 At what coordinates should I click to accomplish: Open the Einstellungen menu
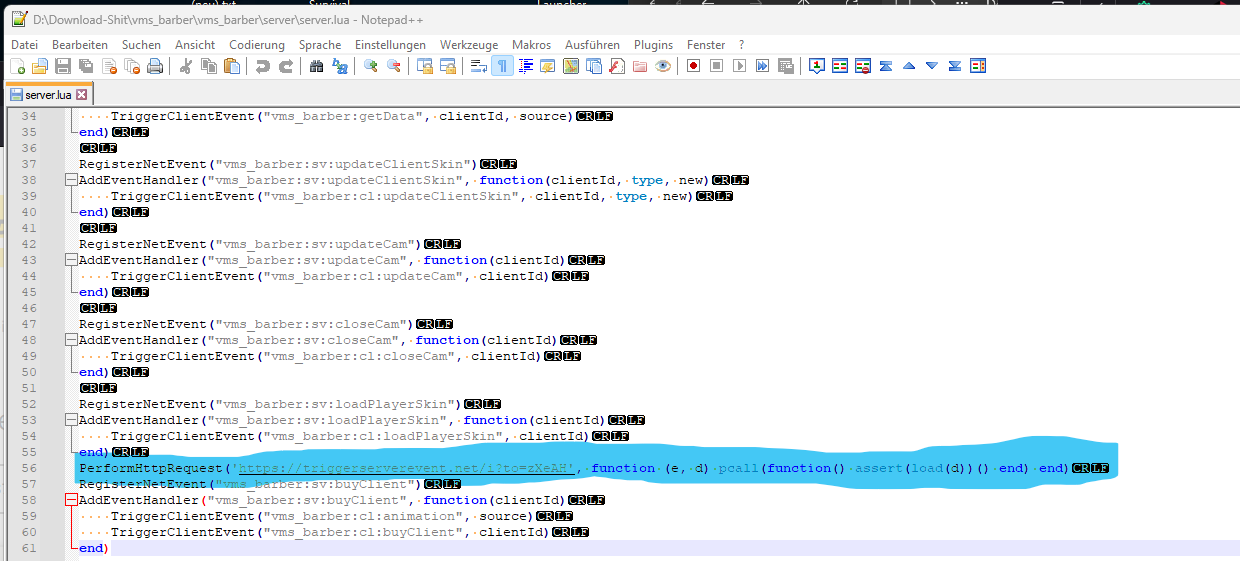pyautogui.click(x=390, y=45)
